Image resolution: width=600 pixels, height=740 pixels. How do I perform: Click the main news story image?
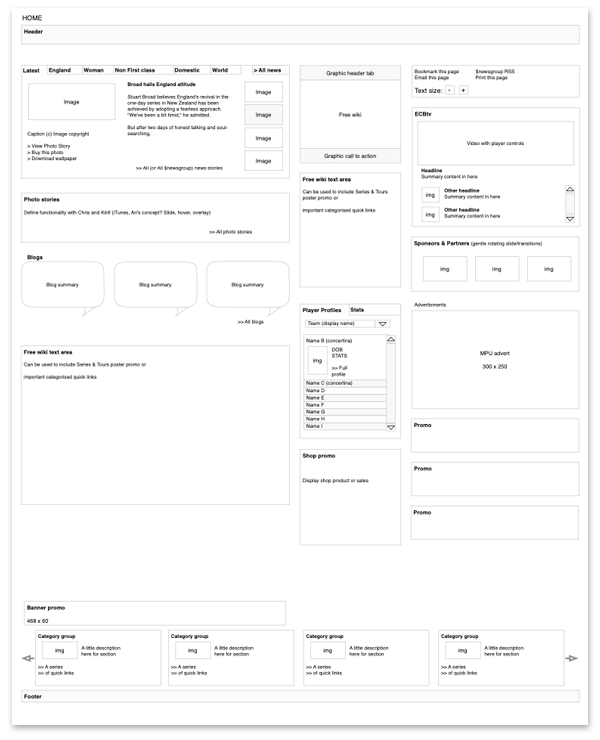coord(72,102)
